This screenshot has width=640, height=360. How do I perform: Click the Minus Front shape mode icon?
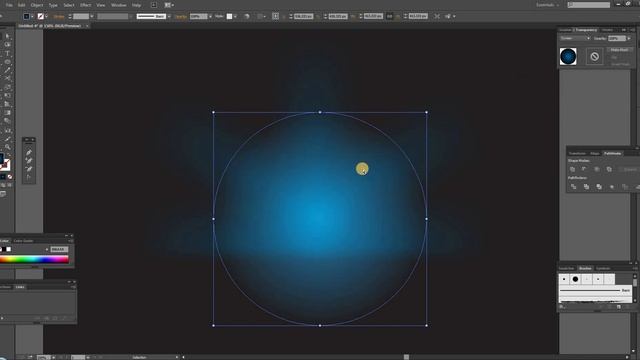tap(584, 169)
